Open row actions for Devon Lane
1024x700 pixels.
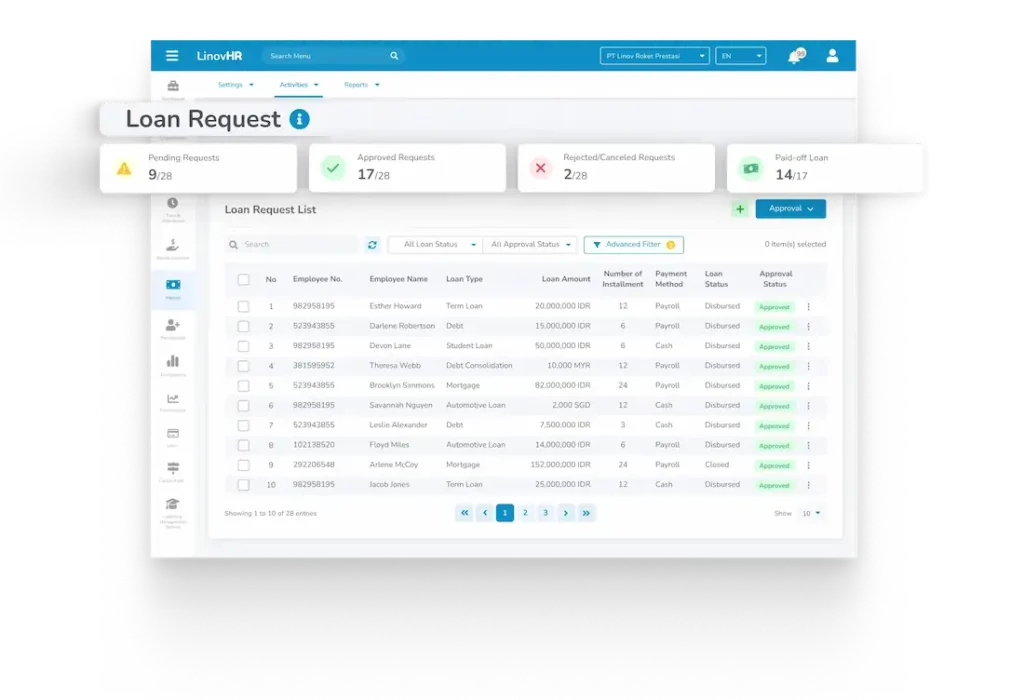click(808, 346)
